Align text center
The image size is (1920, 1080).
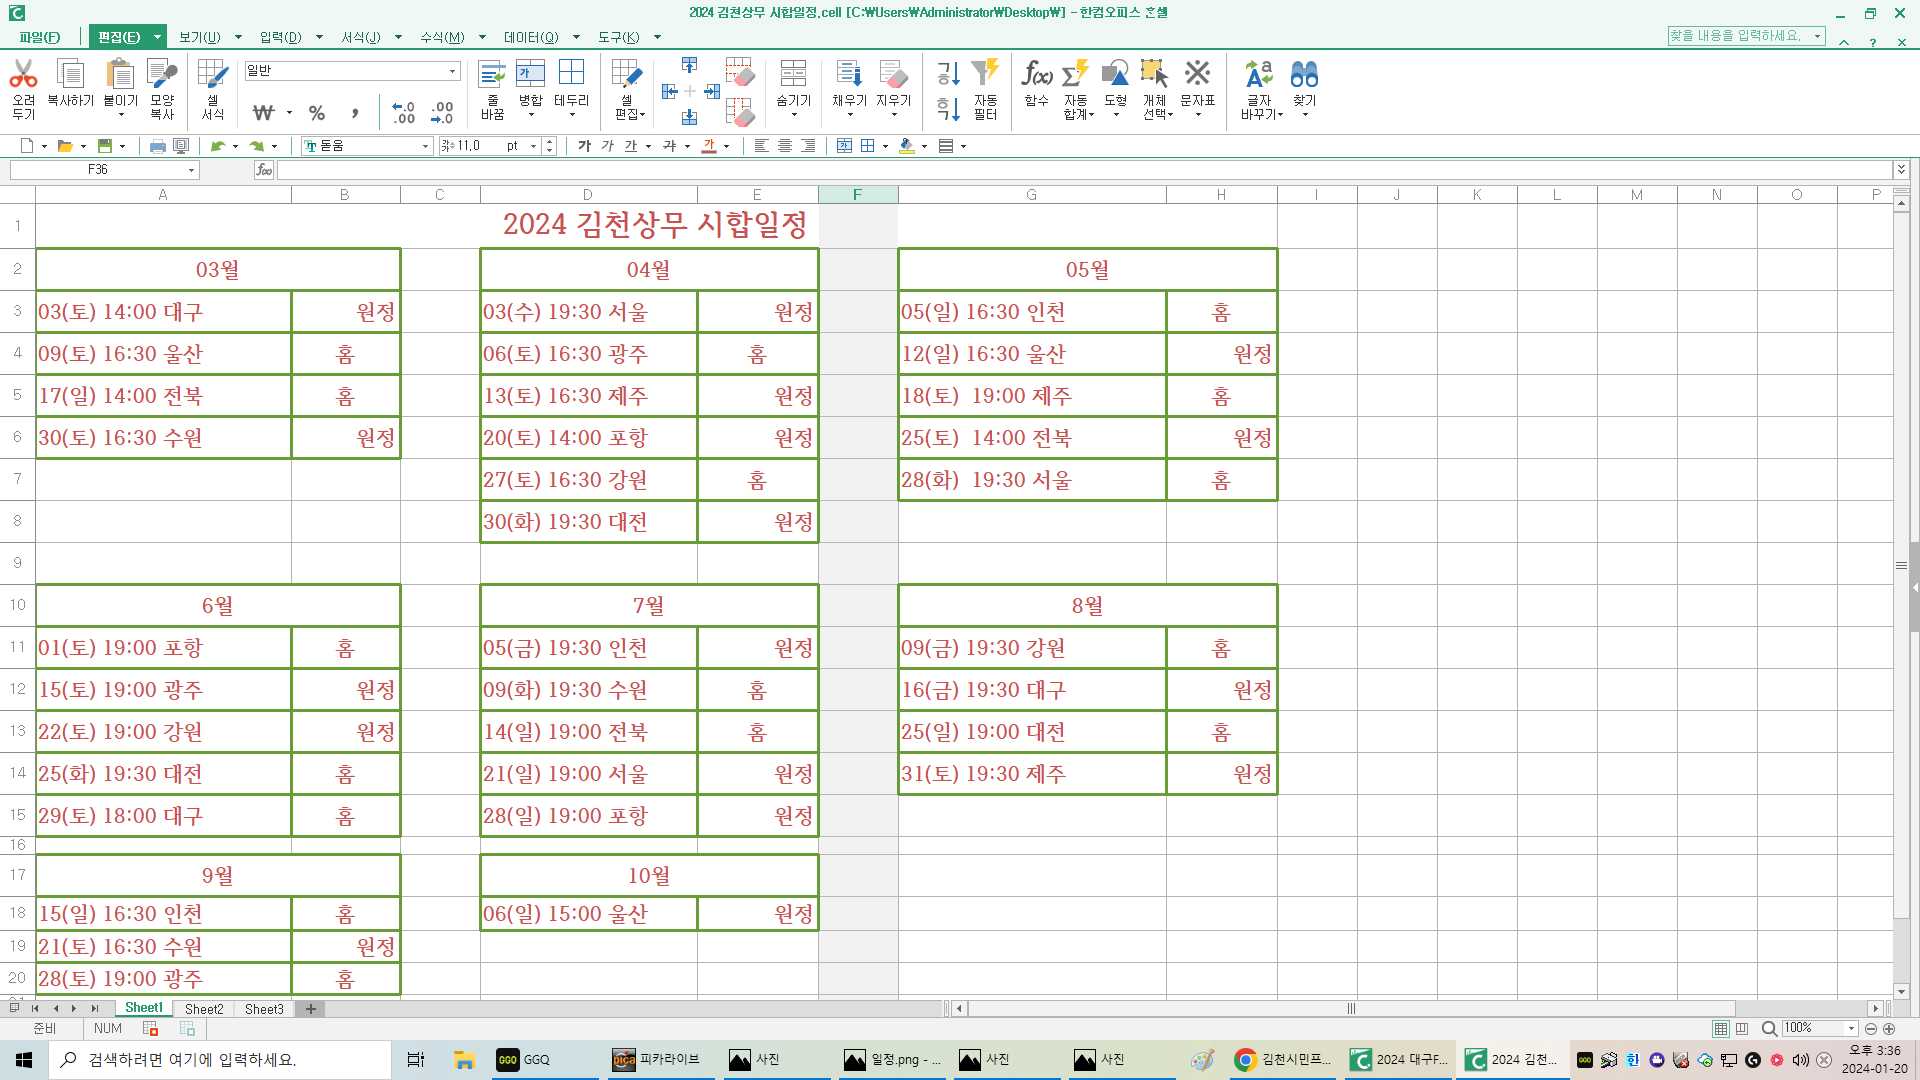coord(785,146)
